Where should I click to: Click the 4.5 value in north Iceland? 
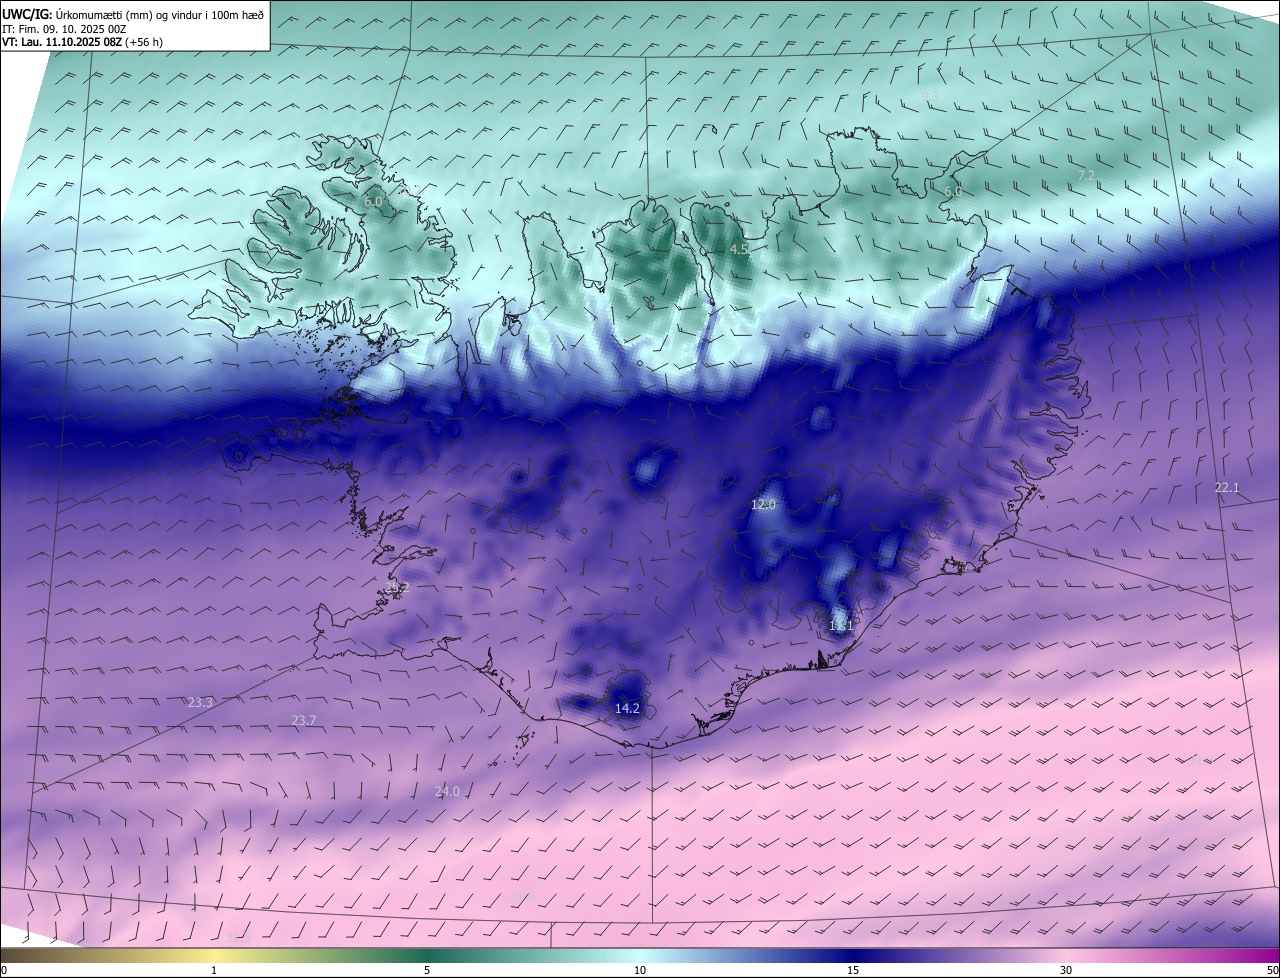click(739, 249)
